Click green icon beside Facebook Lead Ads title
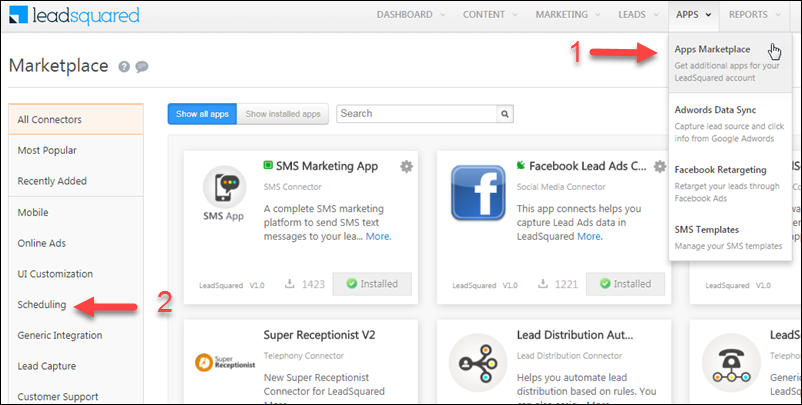 521,165
